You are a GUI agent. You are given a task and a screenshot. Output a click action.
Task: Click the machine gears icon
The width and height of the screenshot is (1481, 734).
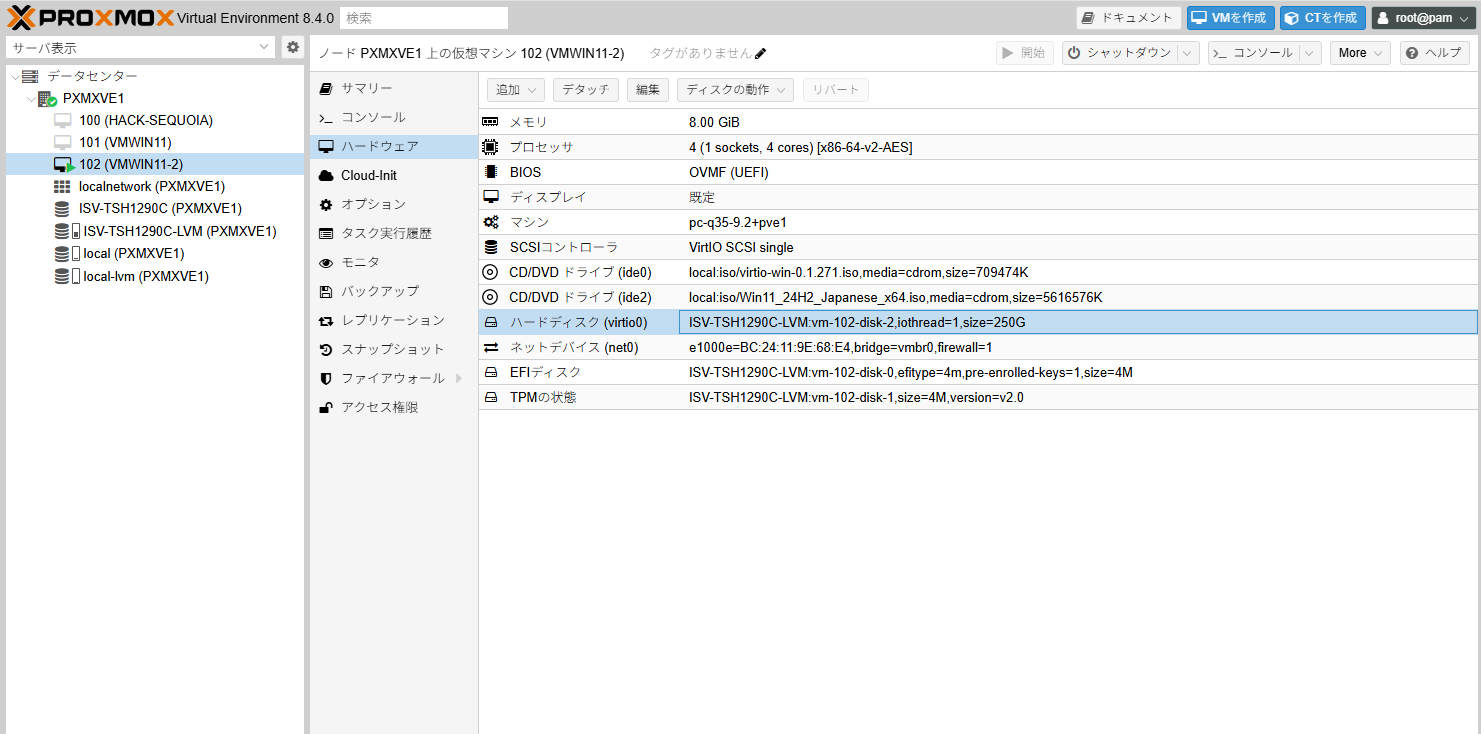(490, 222)
